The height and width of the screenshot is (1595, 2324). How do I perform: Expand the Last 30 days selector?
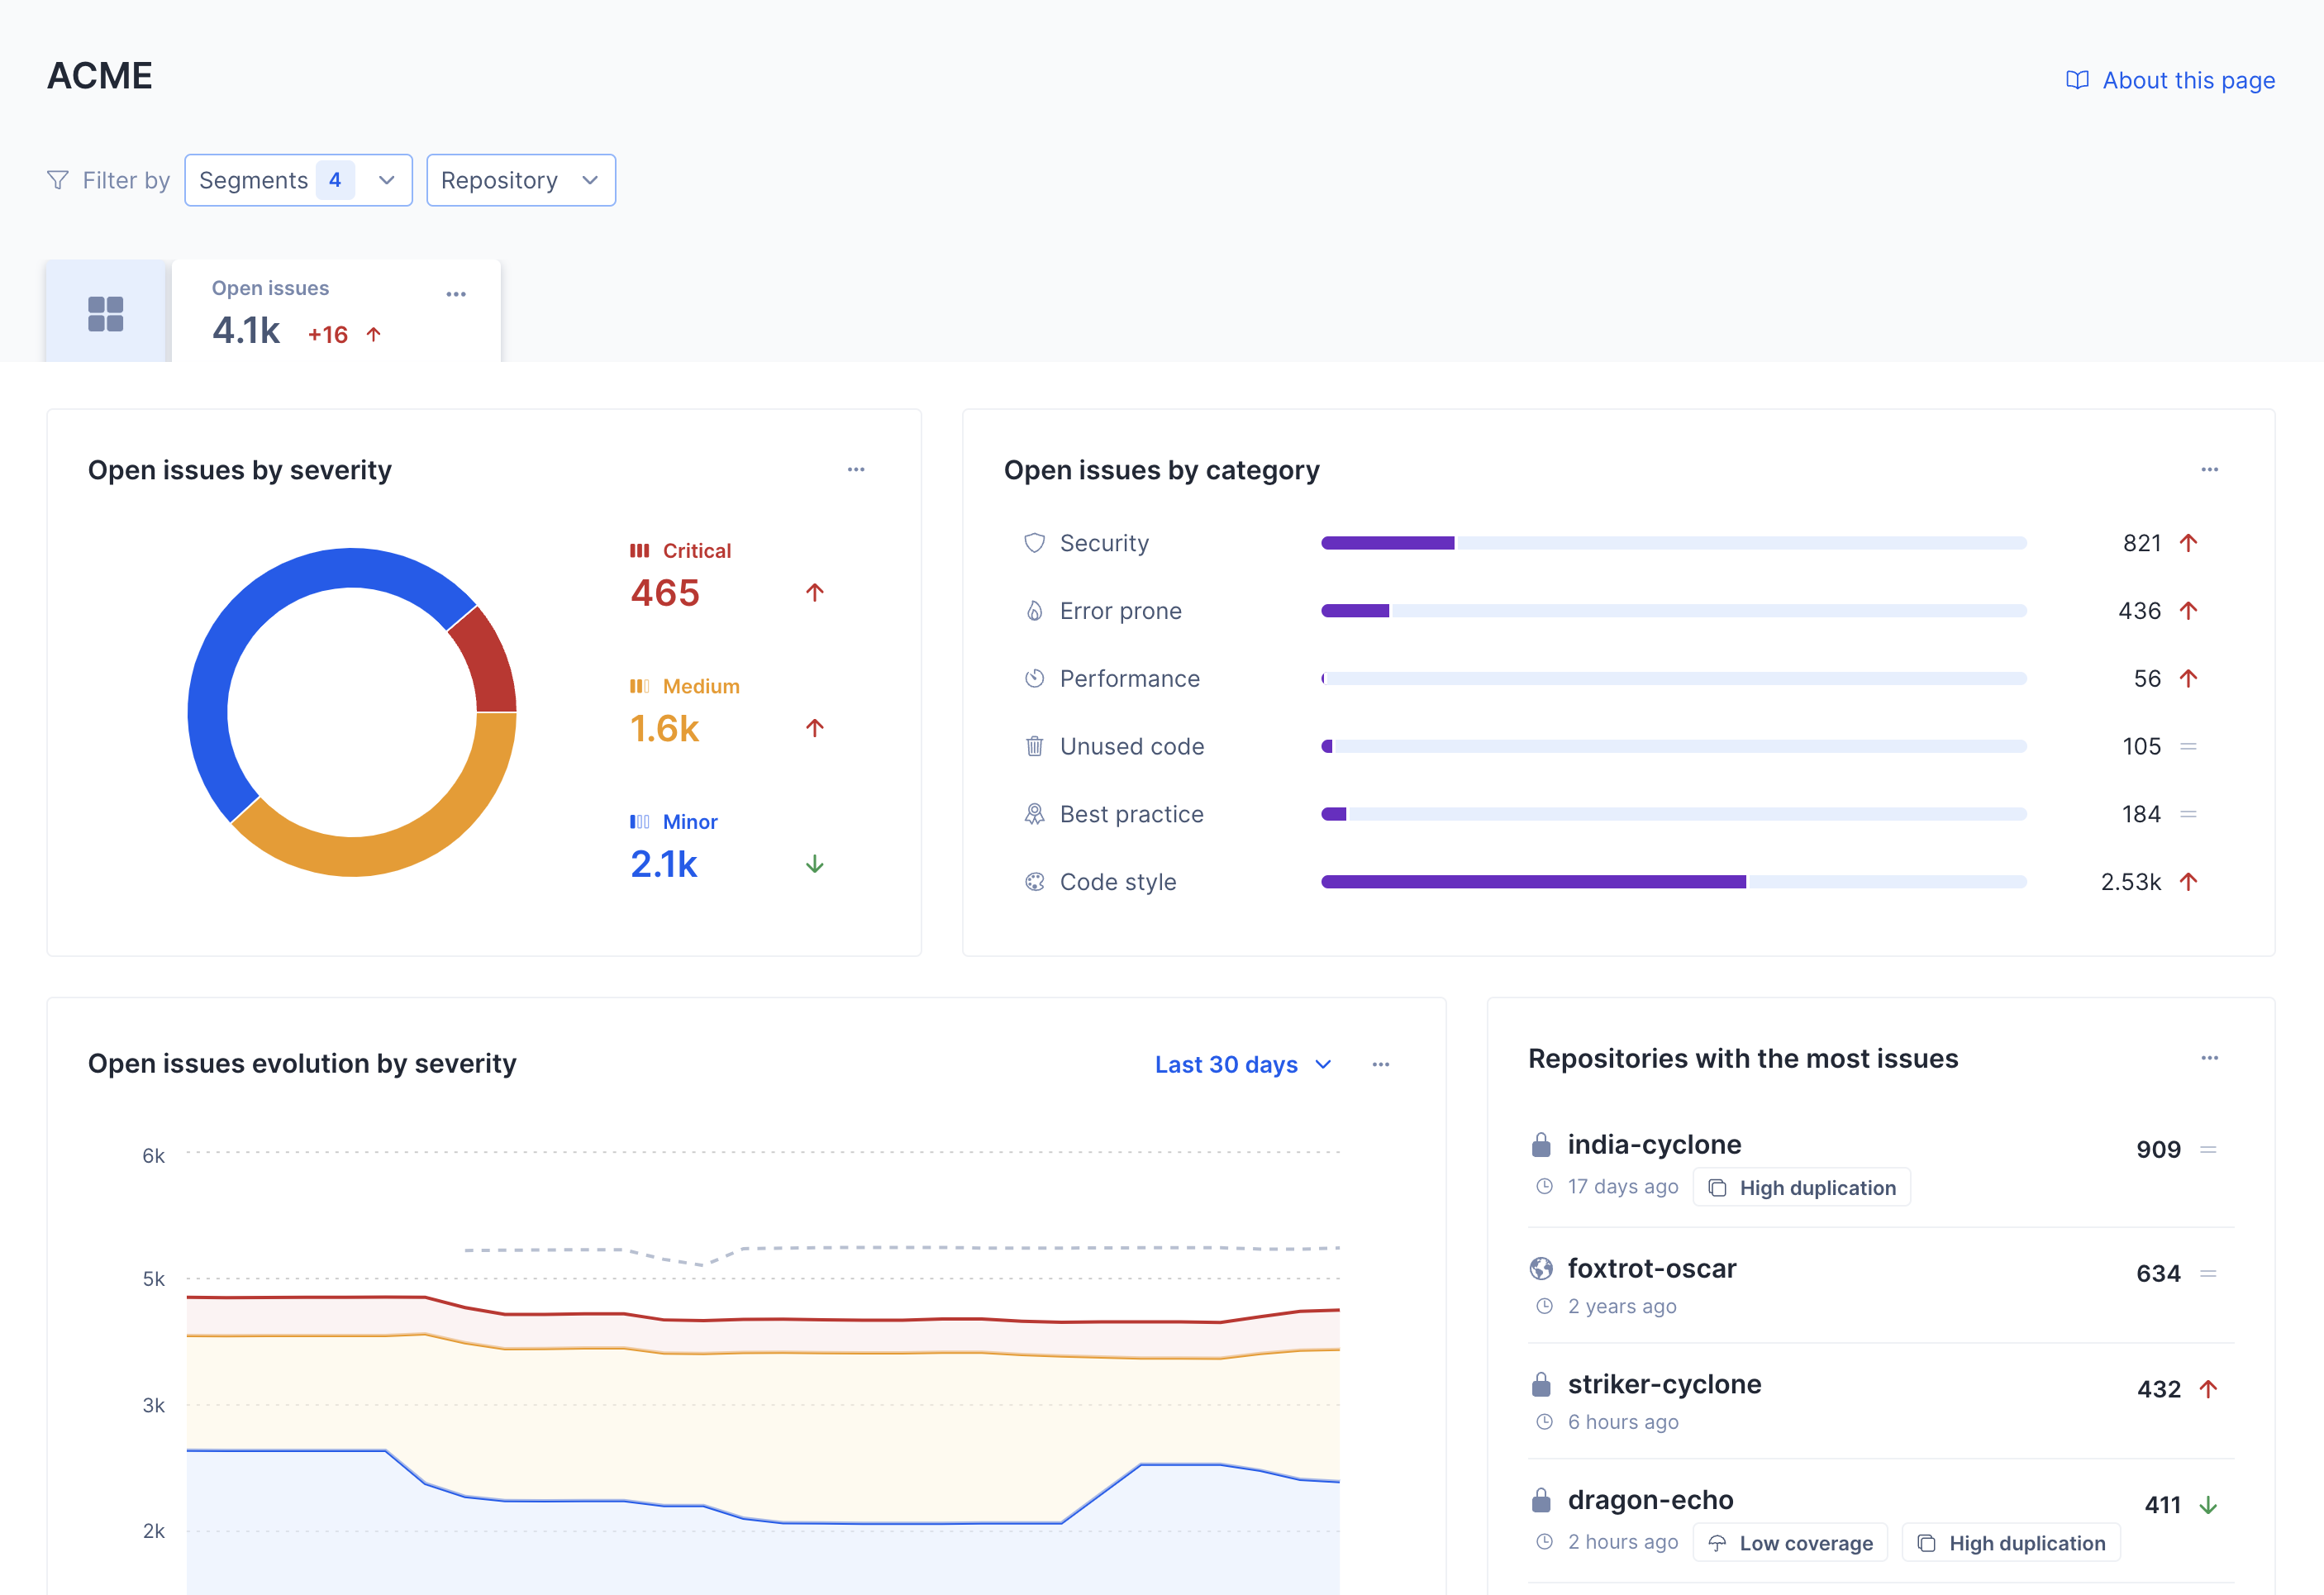pos(1240,1064)
